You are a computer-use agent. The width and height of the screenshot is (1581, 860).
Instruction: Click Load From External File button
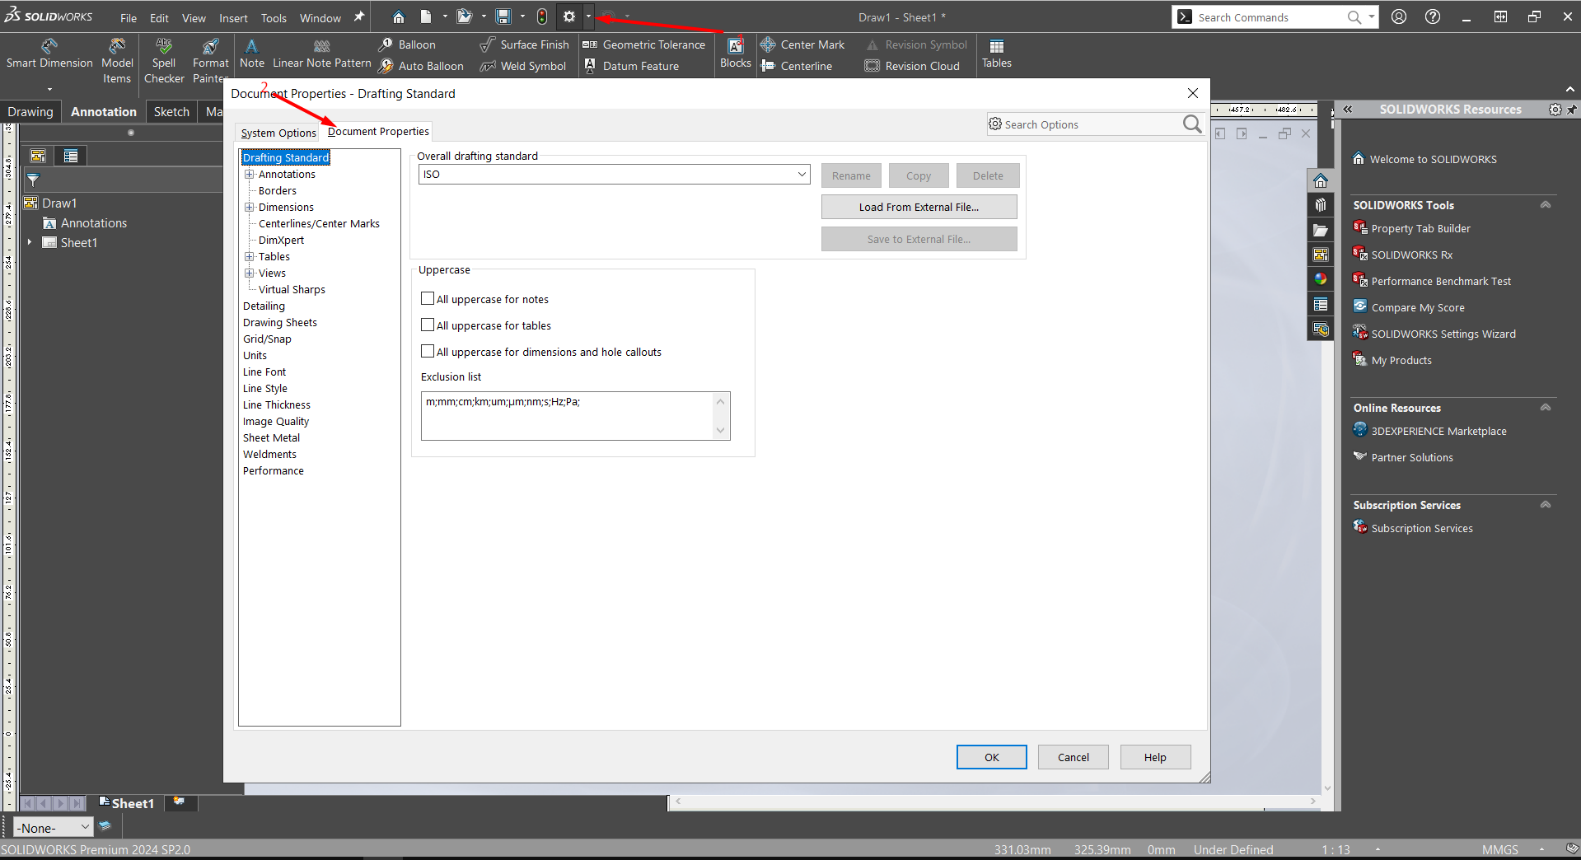918,207
